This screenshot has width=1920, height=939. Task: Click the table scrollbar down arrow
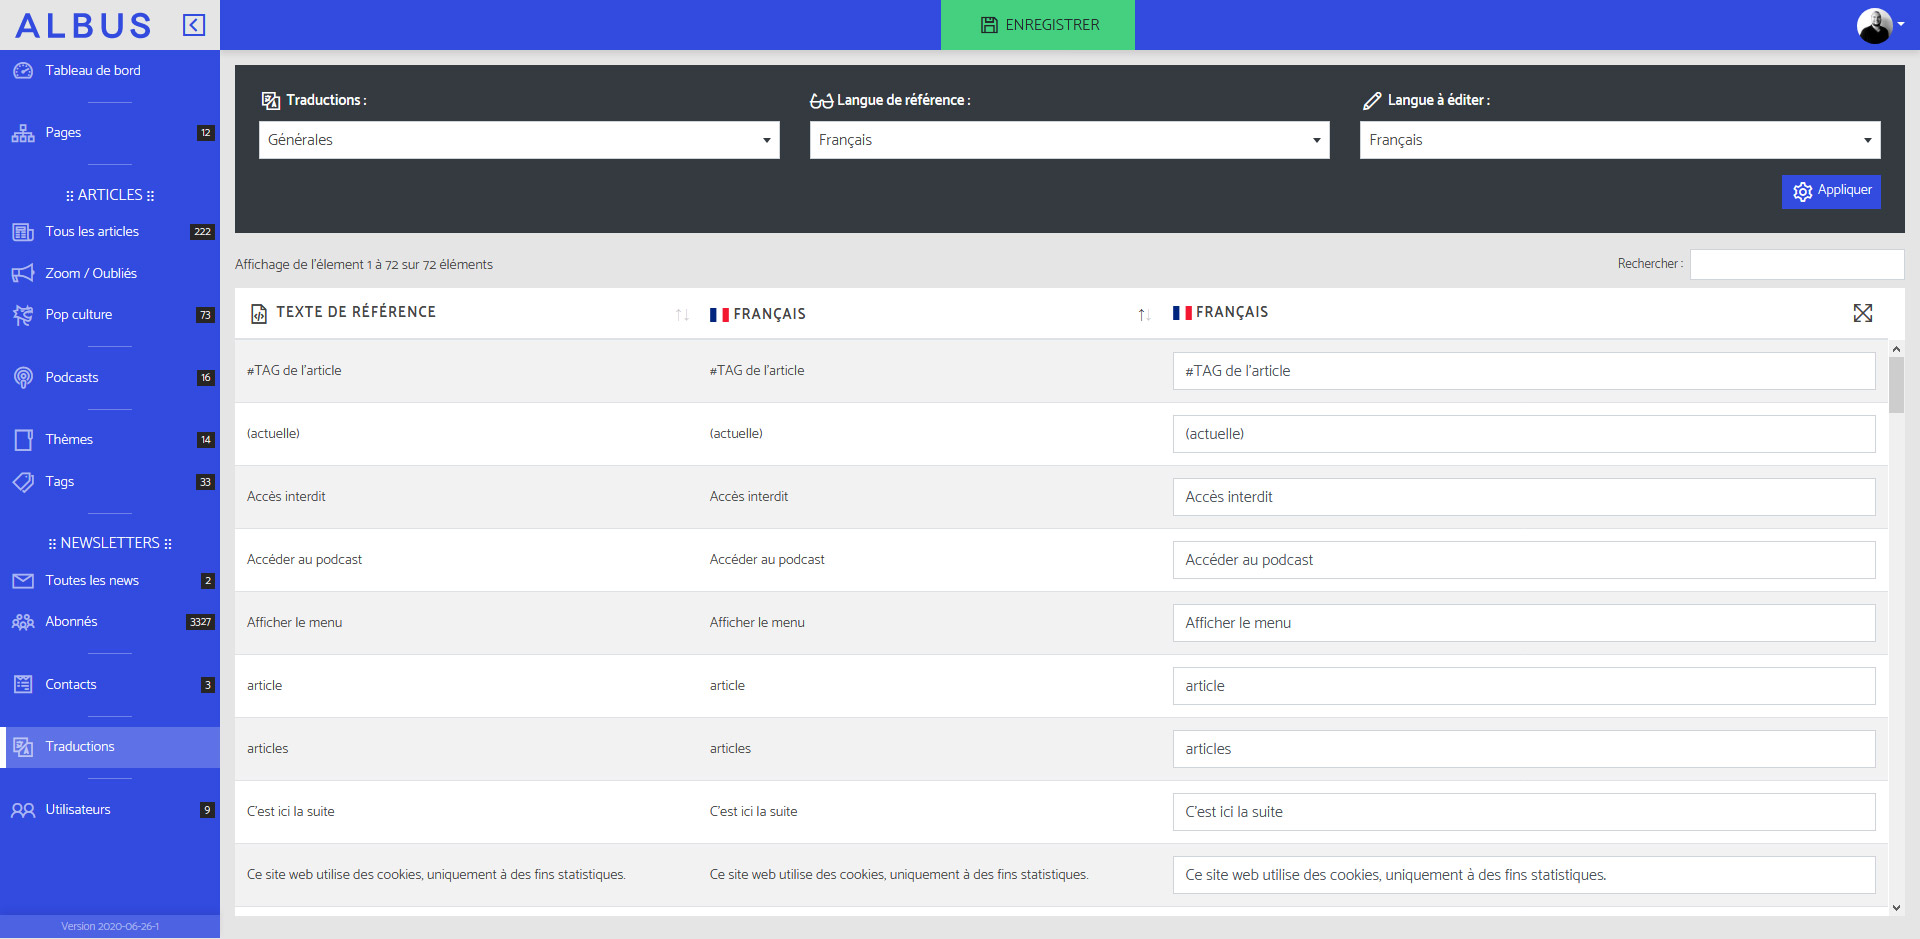click(x=1896, y=908)
